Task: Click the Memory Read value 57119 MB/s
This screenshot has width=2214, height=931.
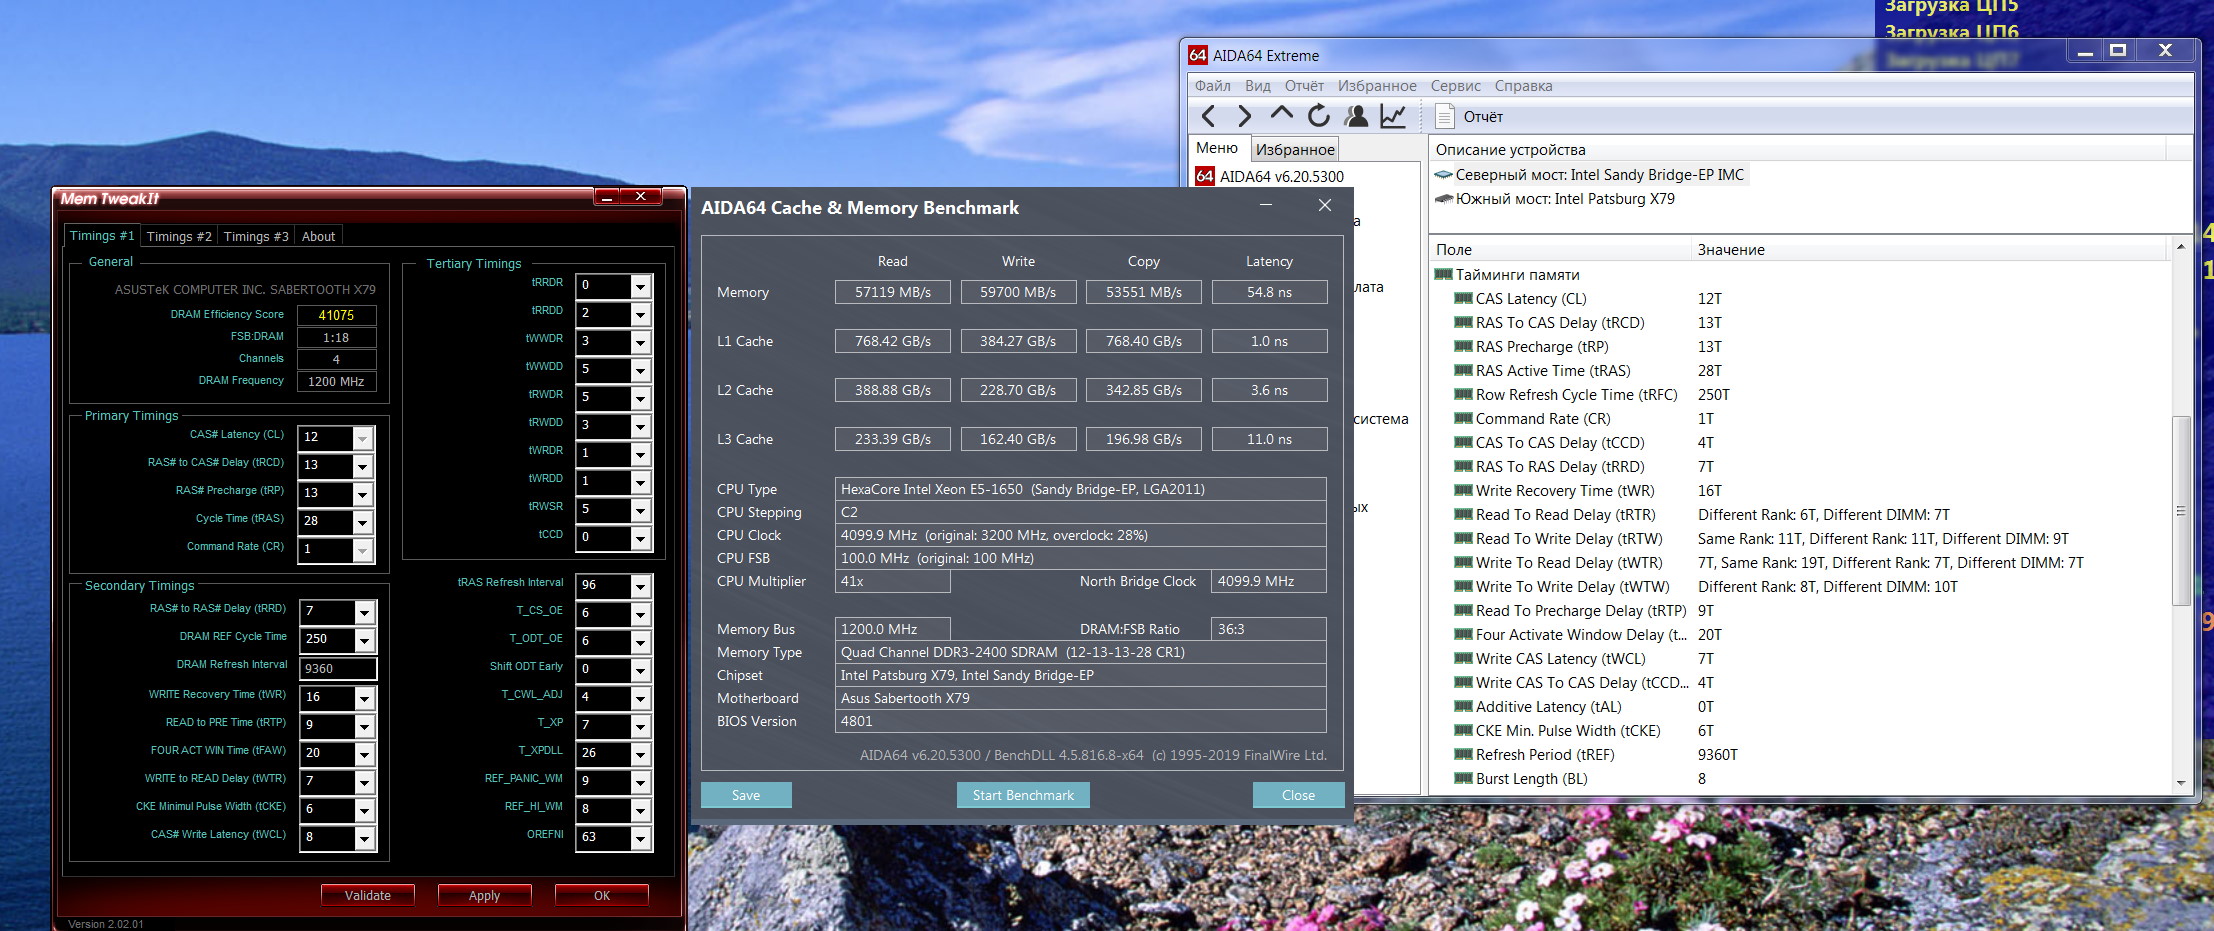Action: [893, 292]
